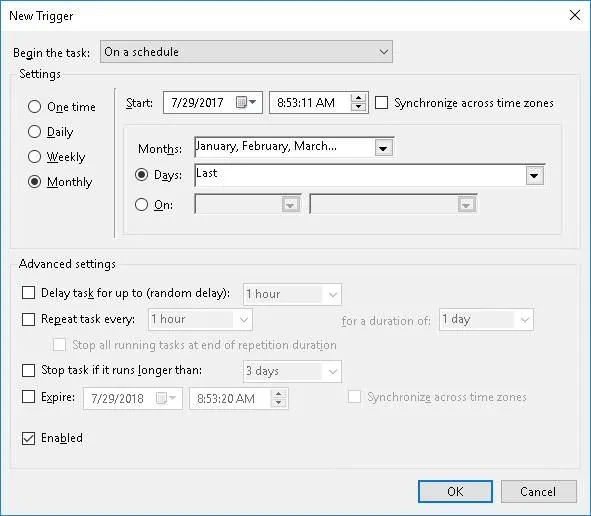This screenshot has height=516, width=591.
Task: Open the Begin the task dropdown
Action: coord(247,52)
